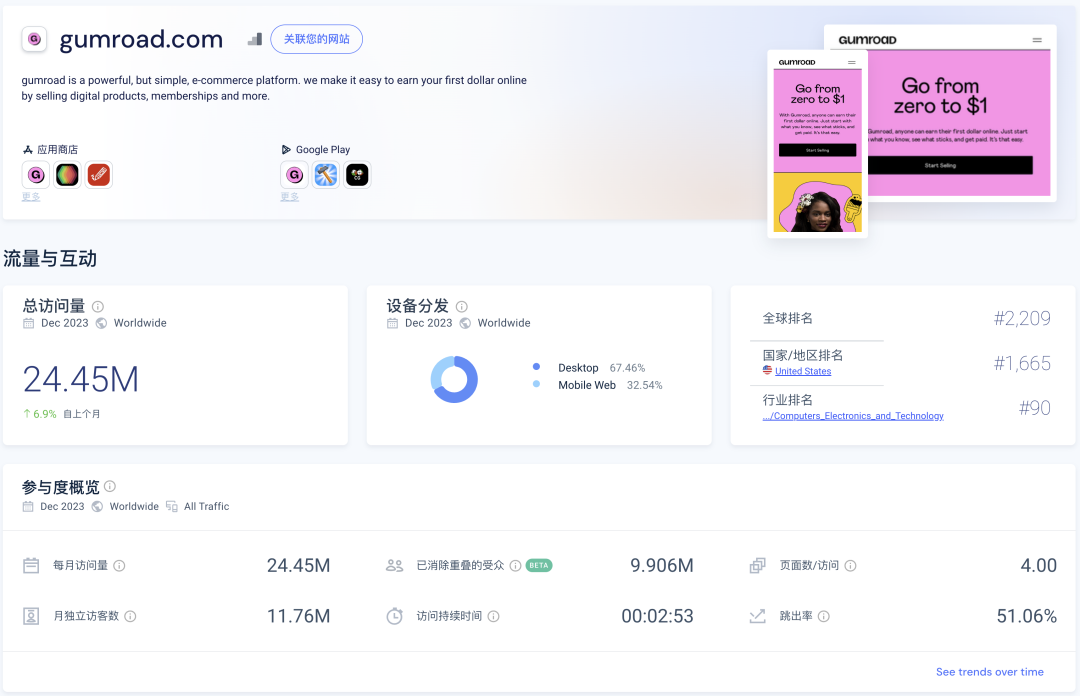Open the info tooltip beside 参与度概览

coord(110,487)
